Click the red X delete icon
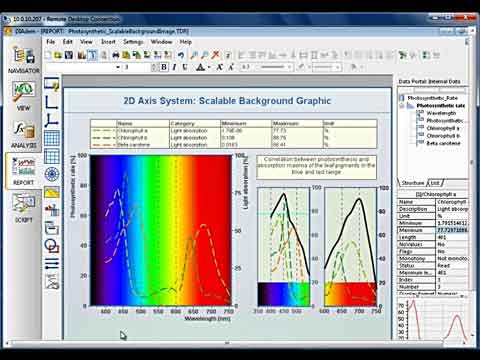480x360 pixels. [216, 55]
